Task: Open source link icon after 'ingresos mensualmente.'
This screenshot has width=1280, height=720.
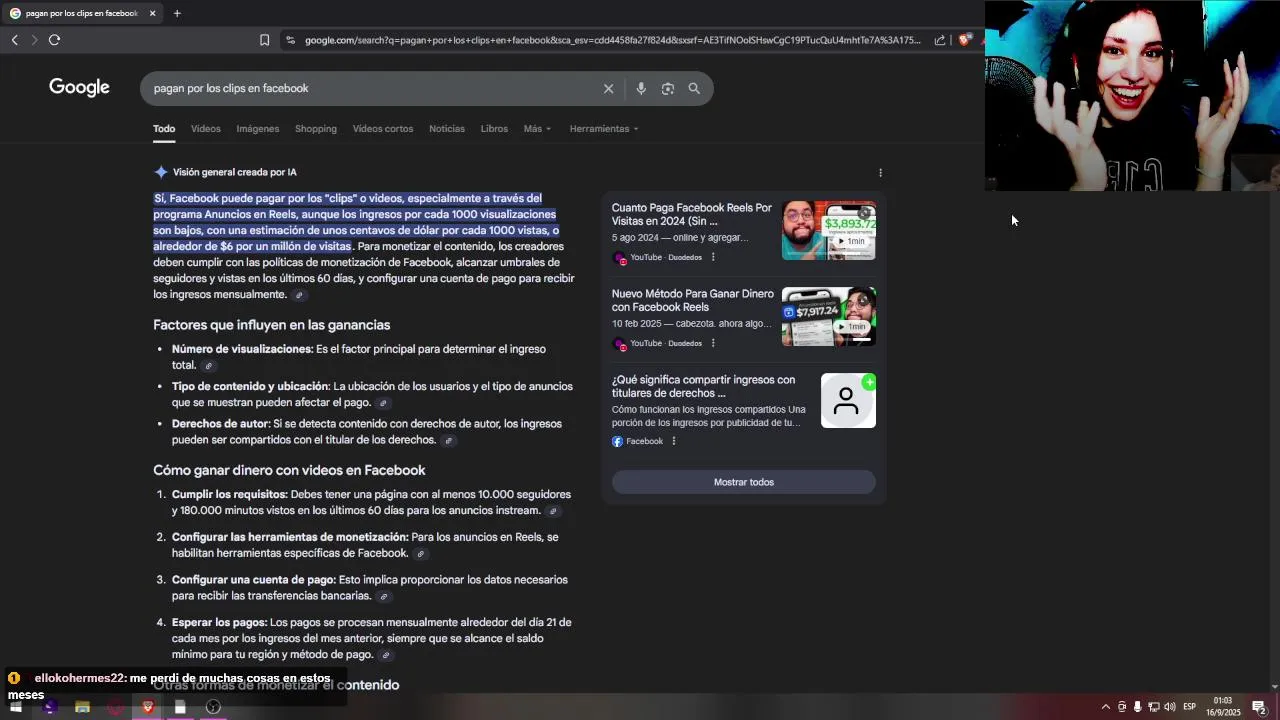Action: [x=299, y=295]
